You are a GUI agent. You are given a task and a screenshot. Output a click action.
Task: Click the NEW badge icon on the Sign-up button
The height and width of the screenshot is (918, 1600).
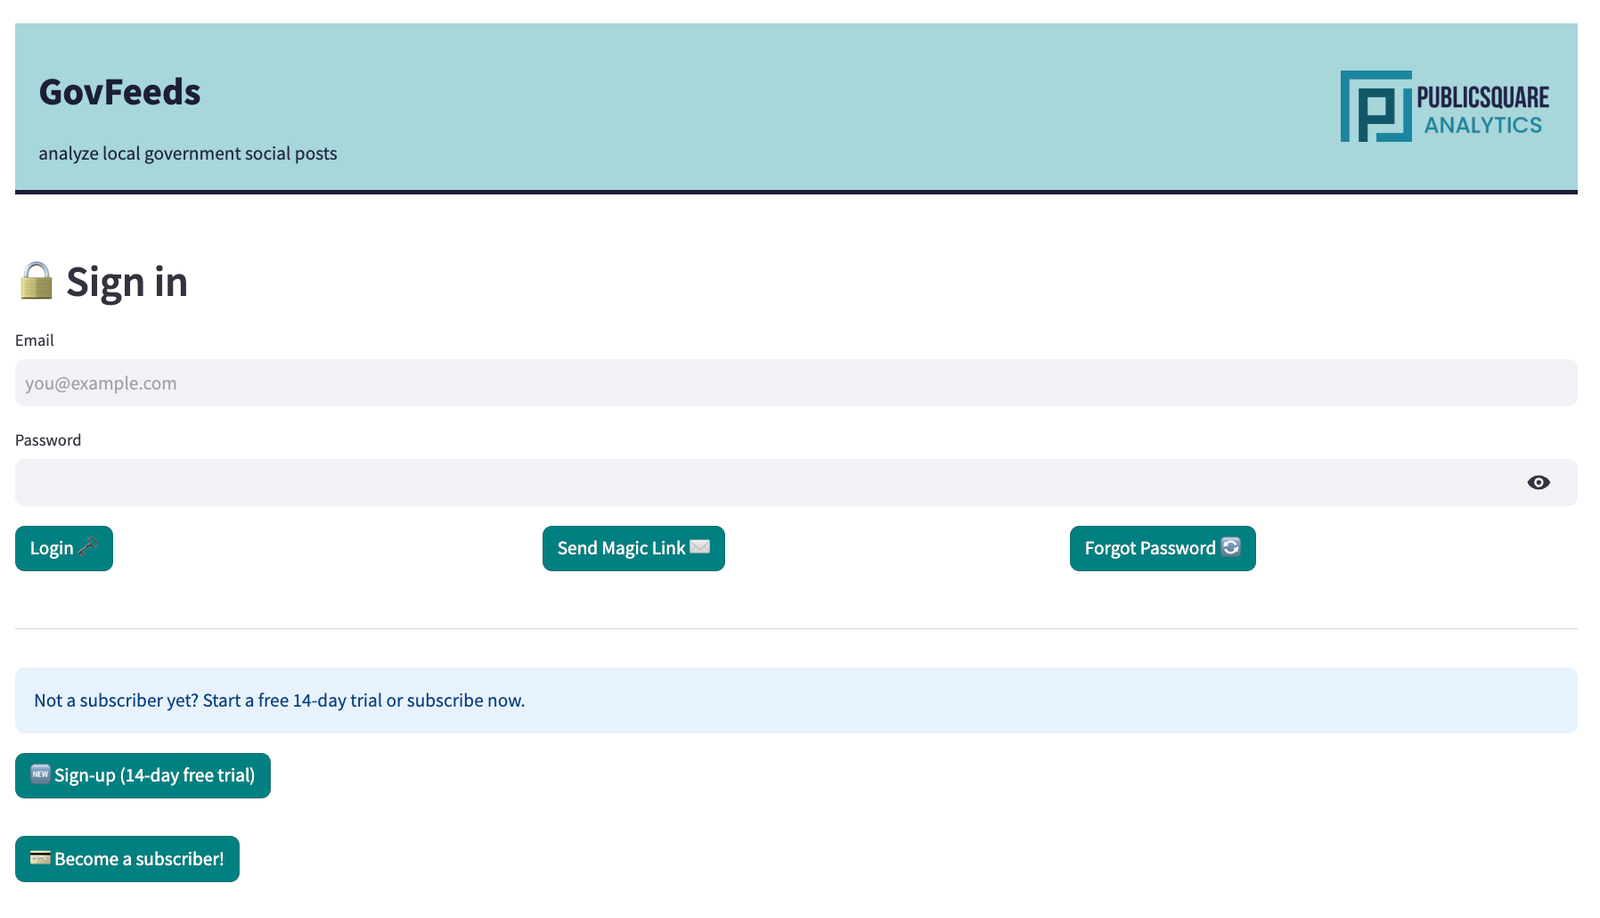[40, 774]
